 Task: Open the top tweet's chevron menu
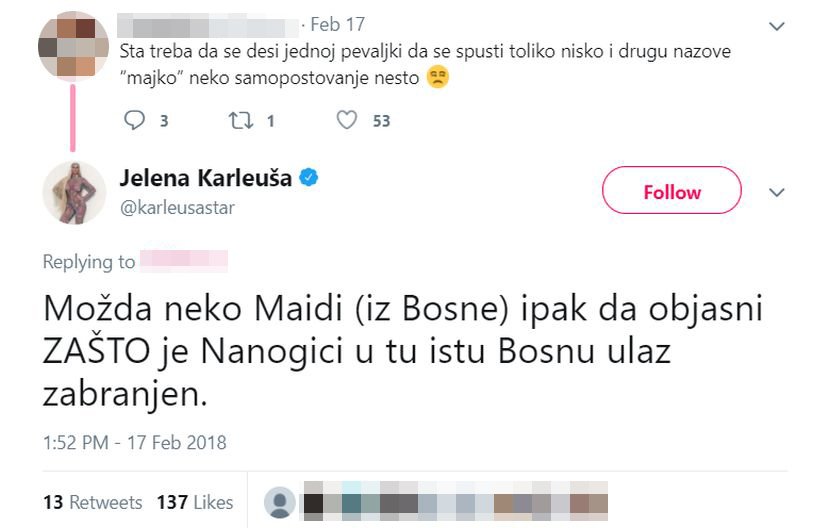tap(776, 25)
